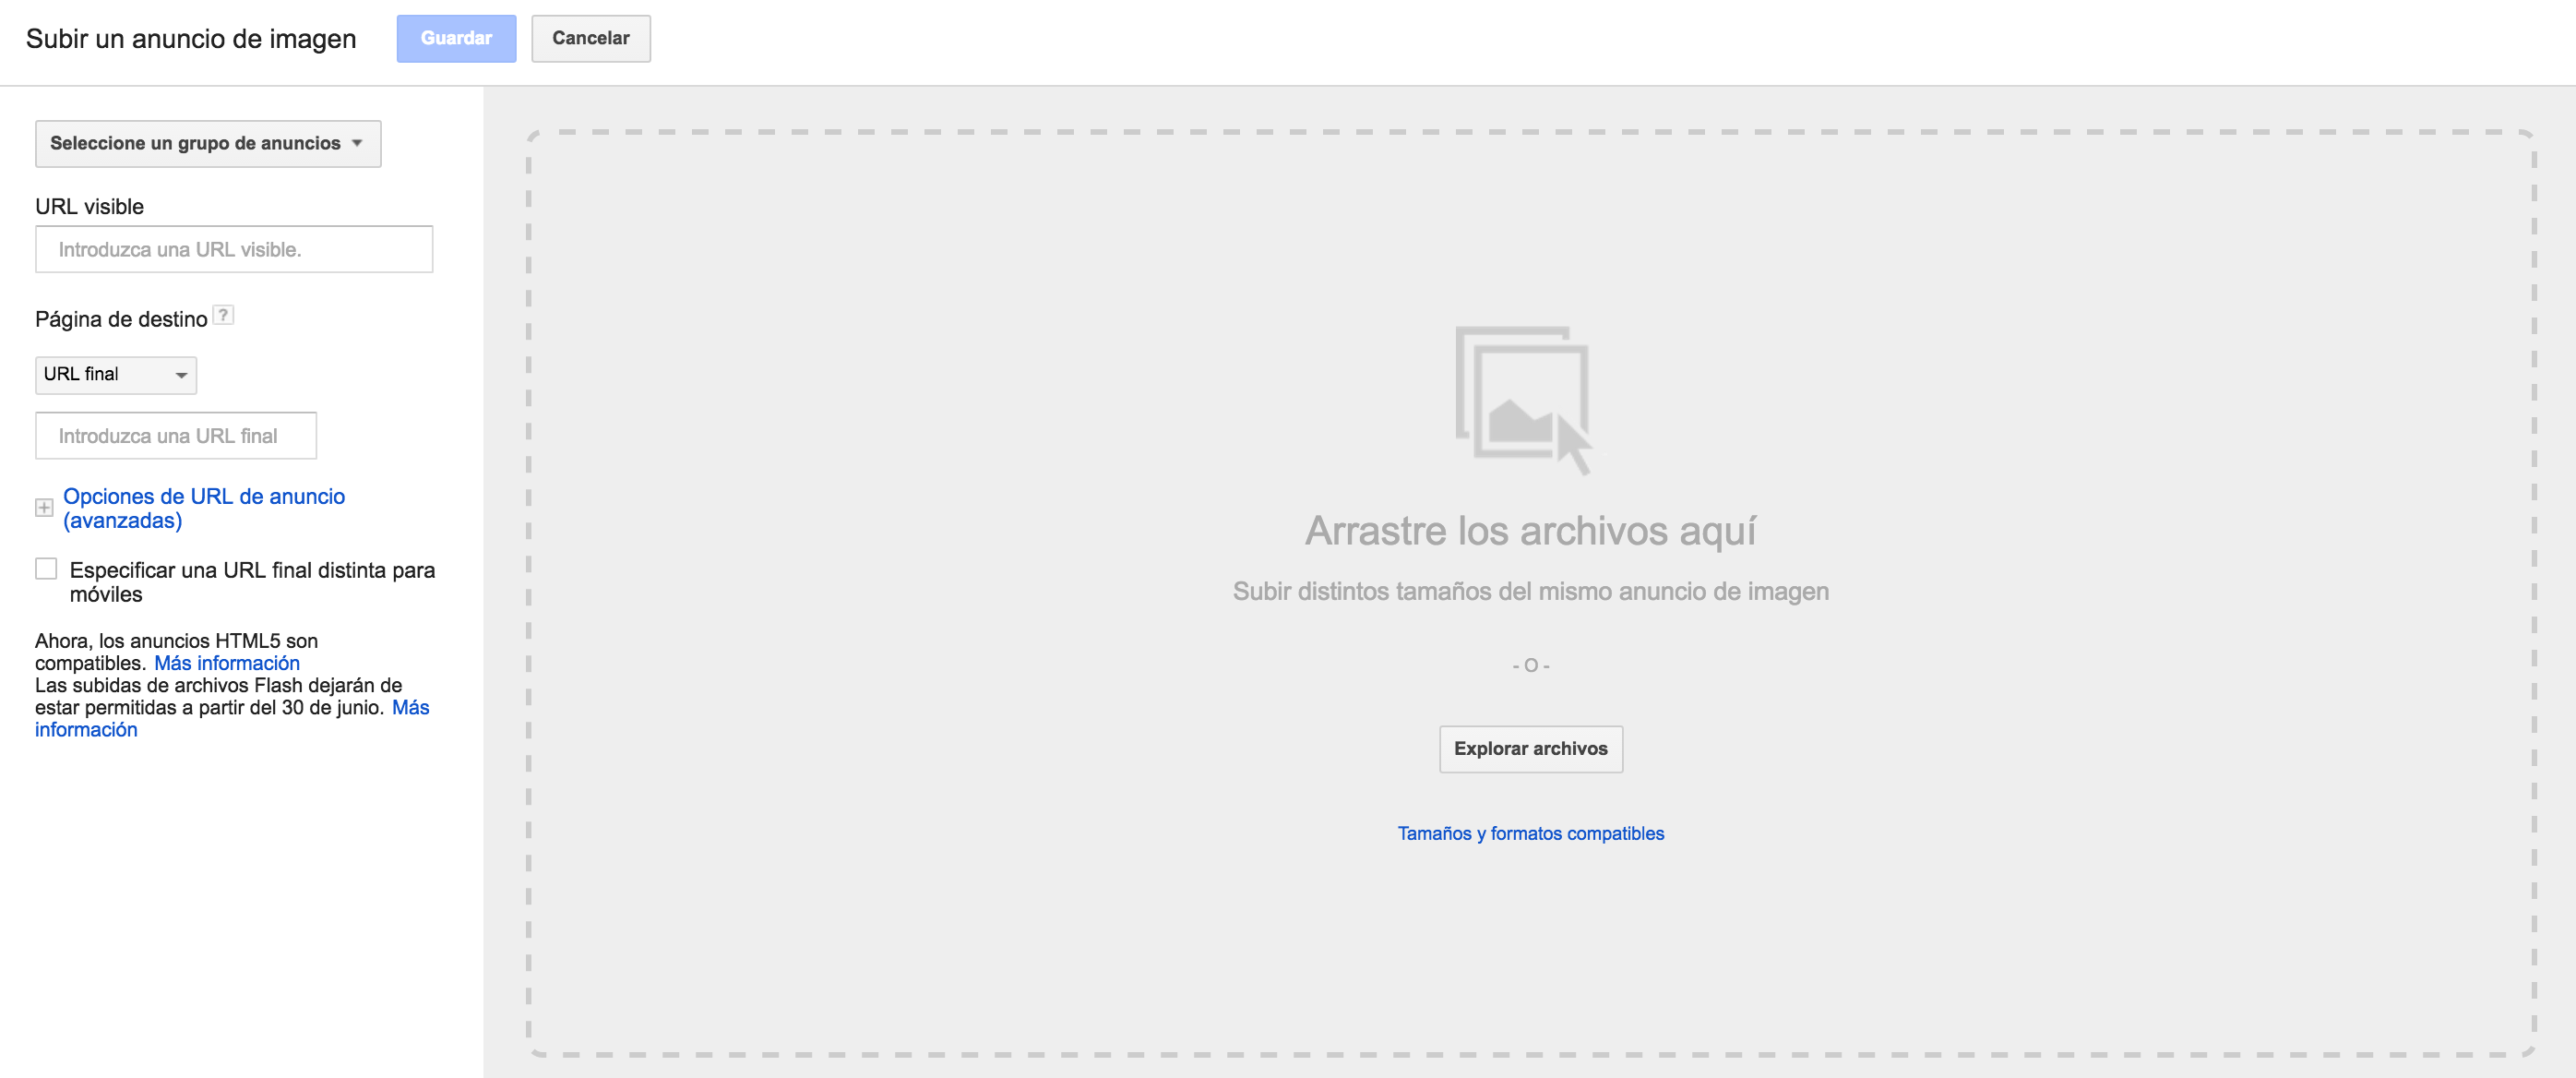2576x1078 pixels.
Task: Click Cancelar to discard the upload
Action: click(x=590, y=37)
